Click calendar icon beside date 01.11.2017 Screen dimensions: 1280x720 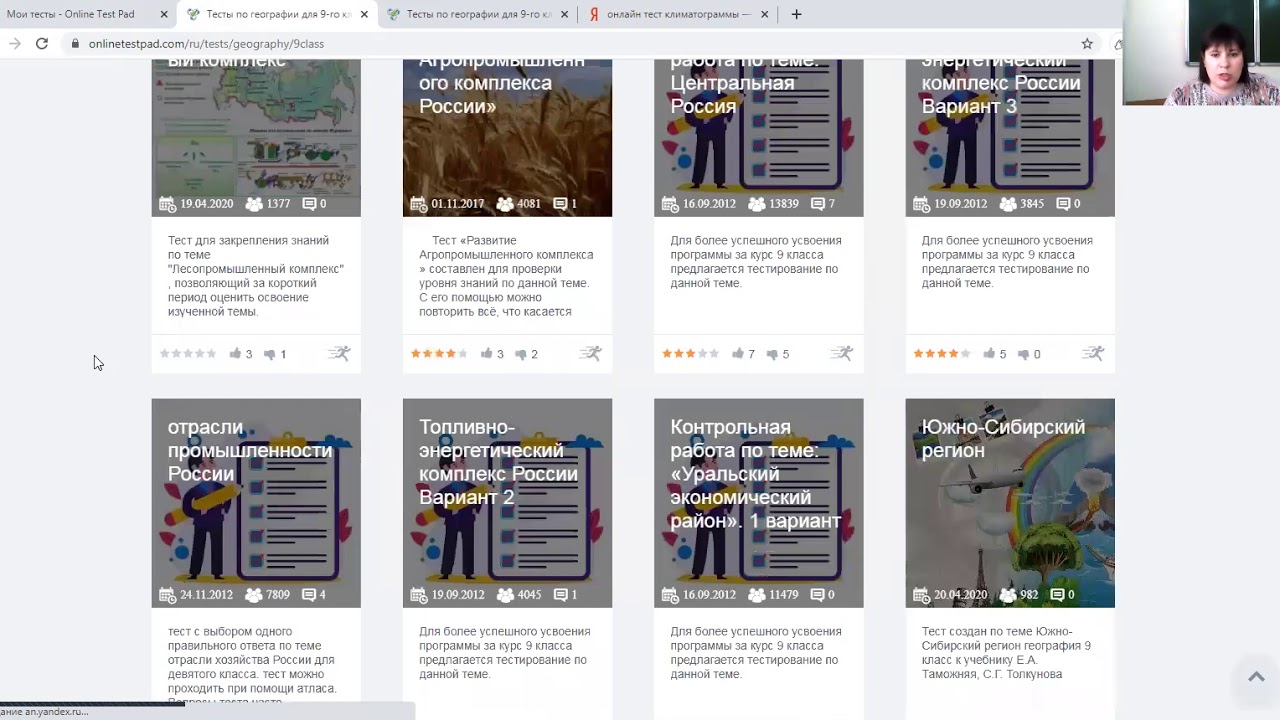click(419, 204)
